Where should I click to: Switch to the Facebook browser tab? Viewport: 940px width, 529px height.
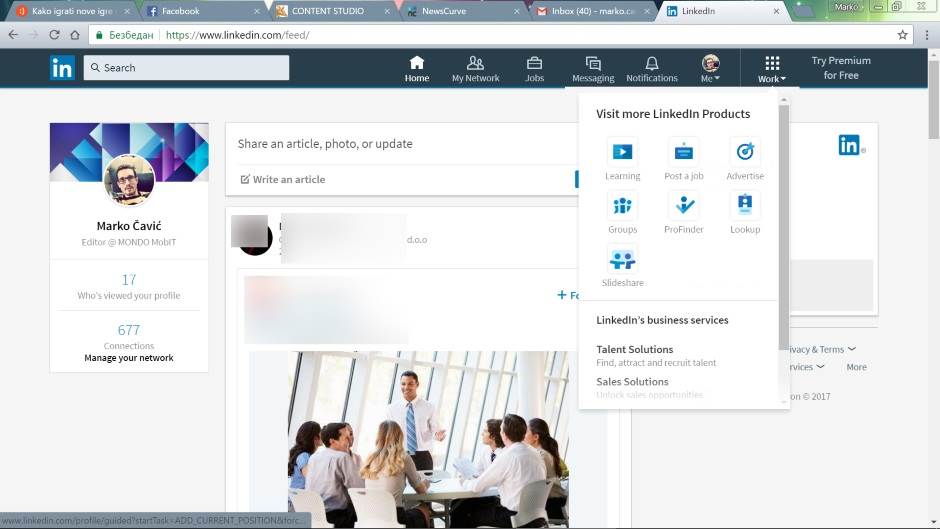(x=204, y=11)
